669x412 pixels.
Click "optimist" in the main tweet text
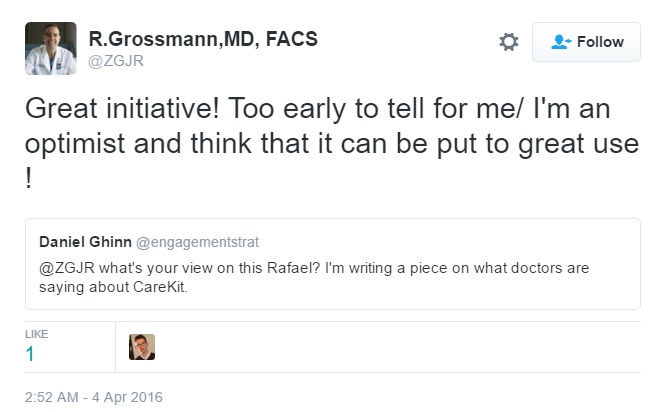tap(74, 145)
